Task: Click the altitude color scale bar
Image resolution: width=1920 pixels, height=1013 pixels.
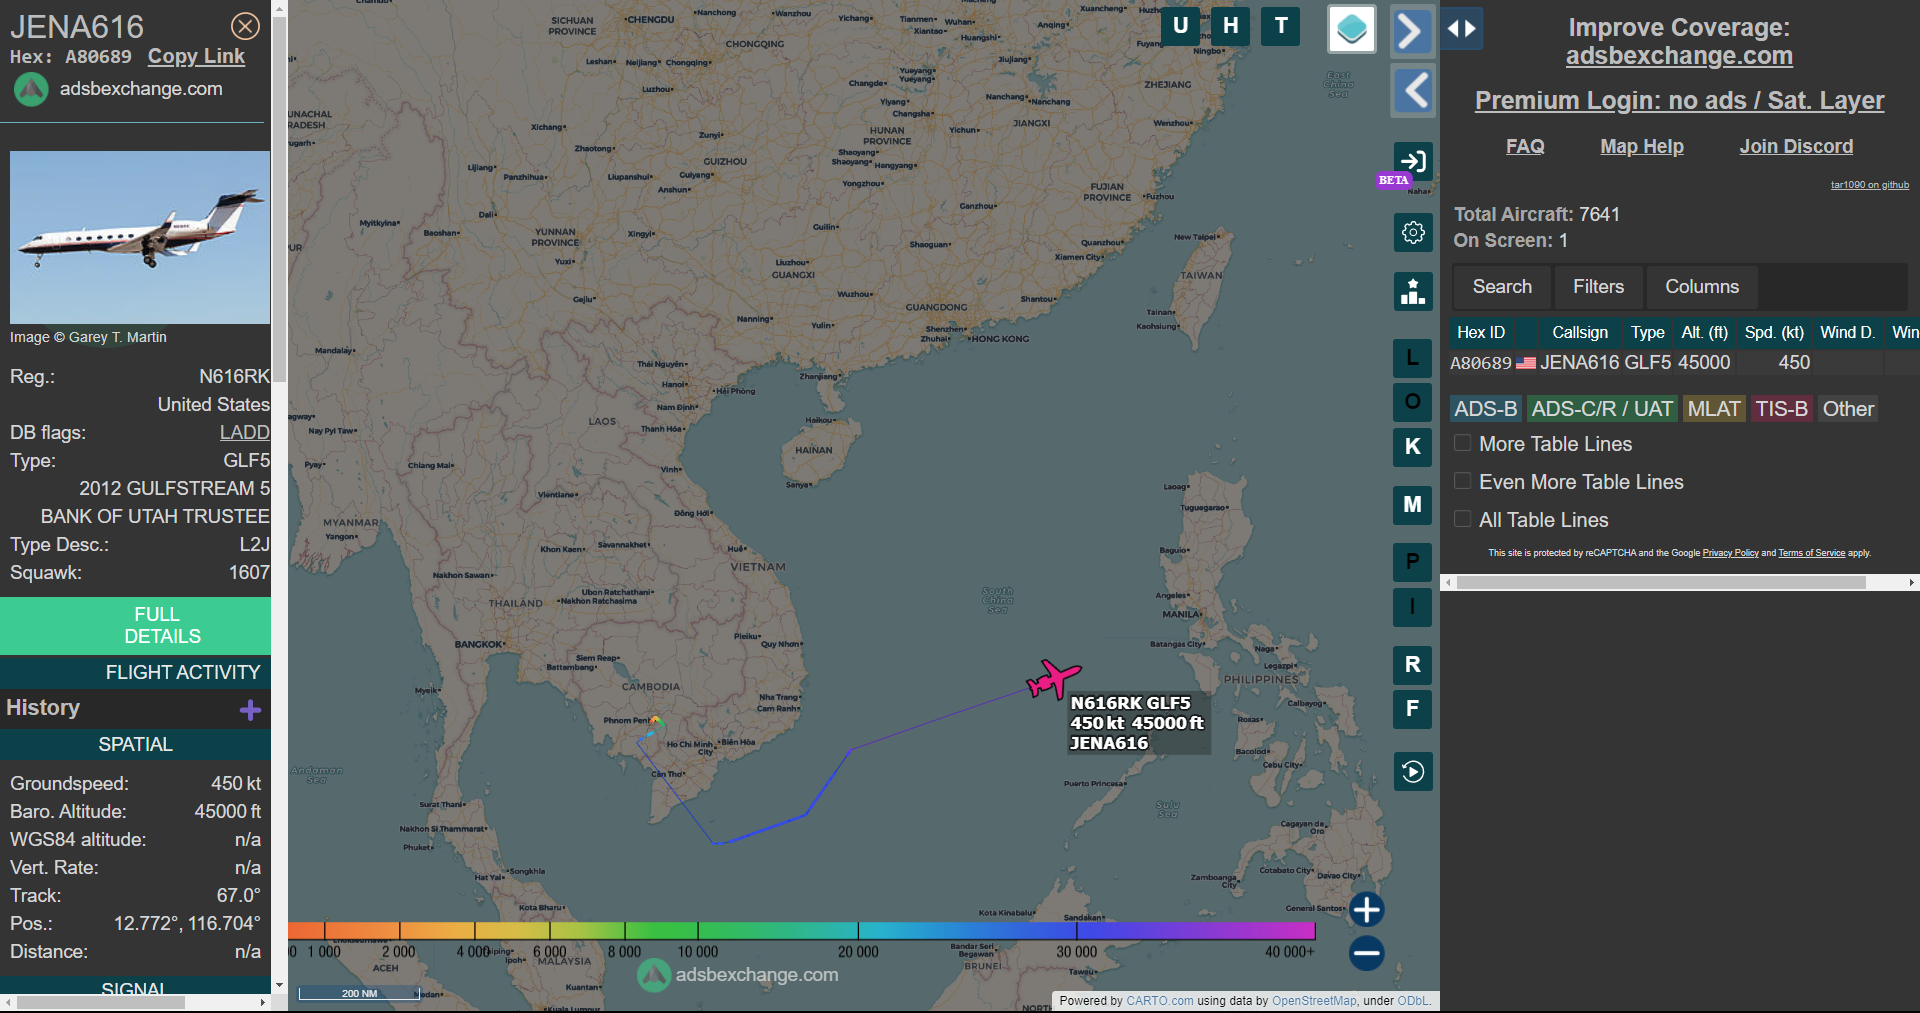Action: (x=801, y=931)
